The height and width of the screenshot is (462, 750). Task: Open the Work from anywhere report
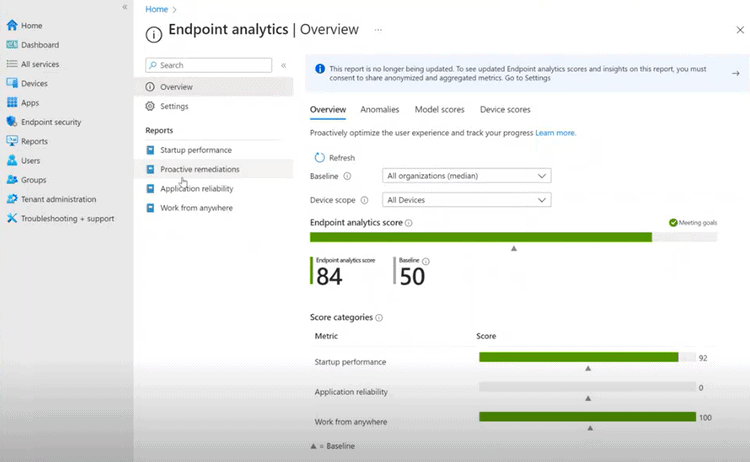point(213,208)
